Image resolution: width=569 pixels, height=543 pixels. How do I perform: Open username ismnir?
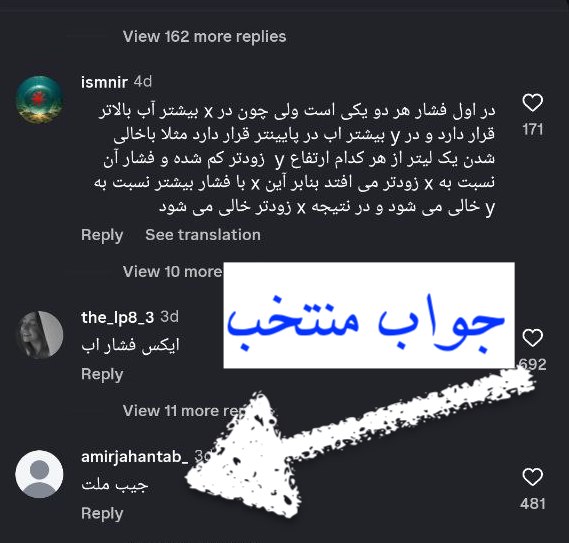[x=104, y=82]
